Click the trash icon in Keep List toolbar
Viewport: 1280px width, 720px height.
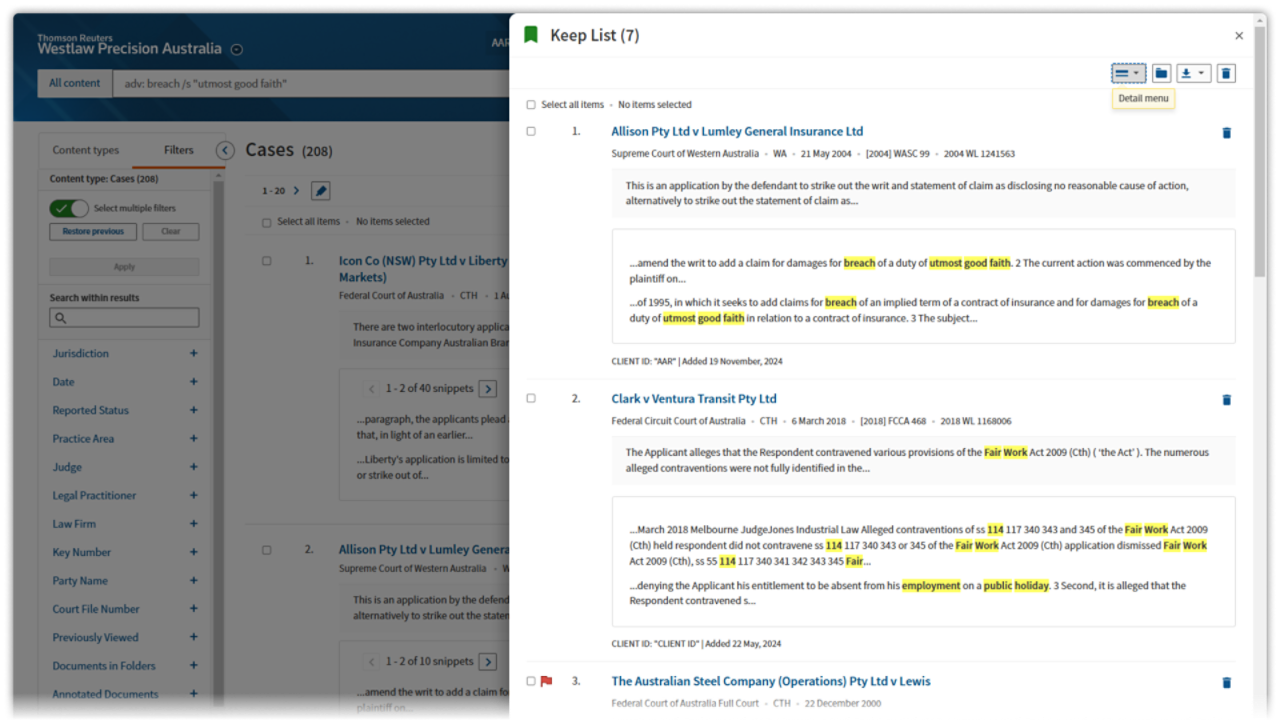pos(1226,73)
